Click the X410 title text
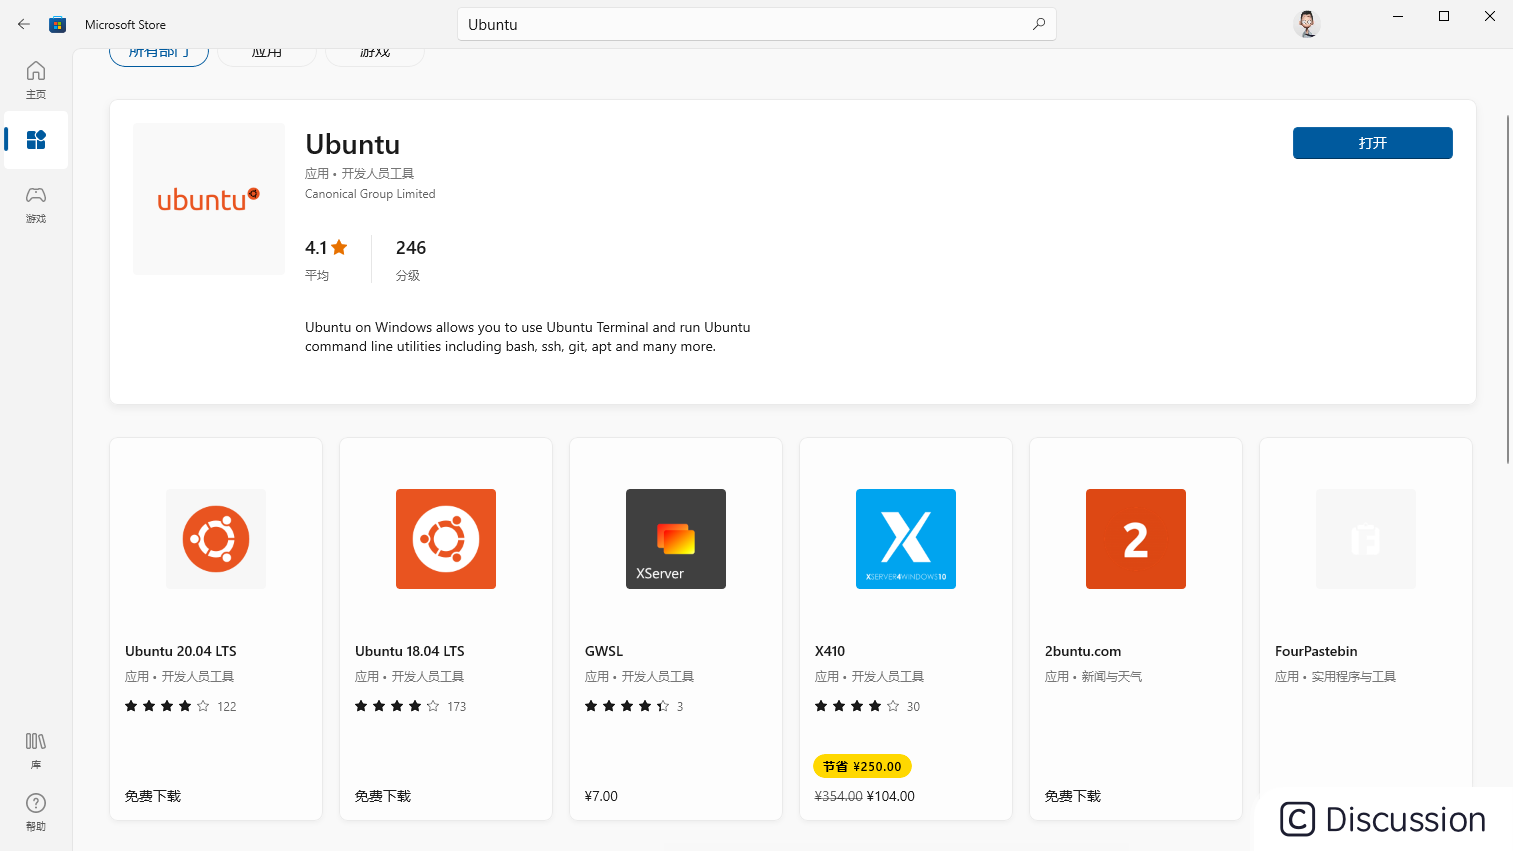 point(830,651)
